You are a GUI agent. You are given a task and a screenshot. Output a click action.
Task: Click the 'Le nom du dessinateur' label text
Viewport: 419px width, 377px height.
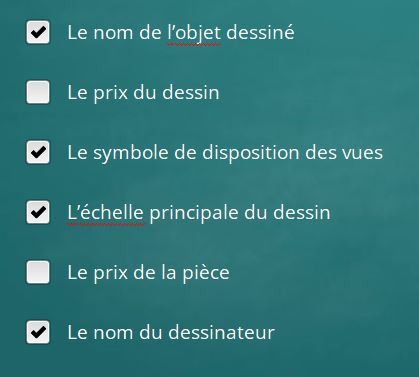click(x=171, y=332)
